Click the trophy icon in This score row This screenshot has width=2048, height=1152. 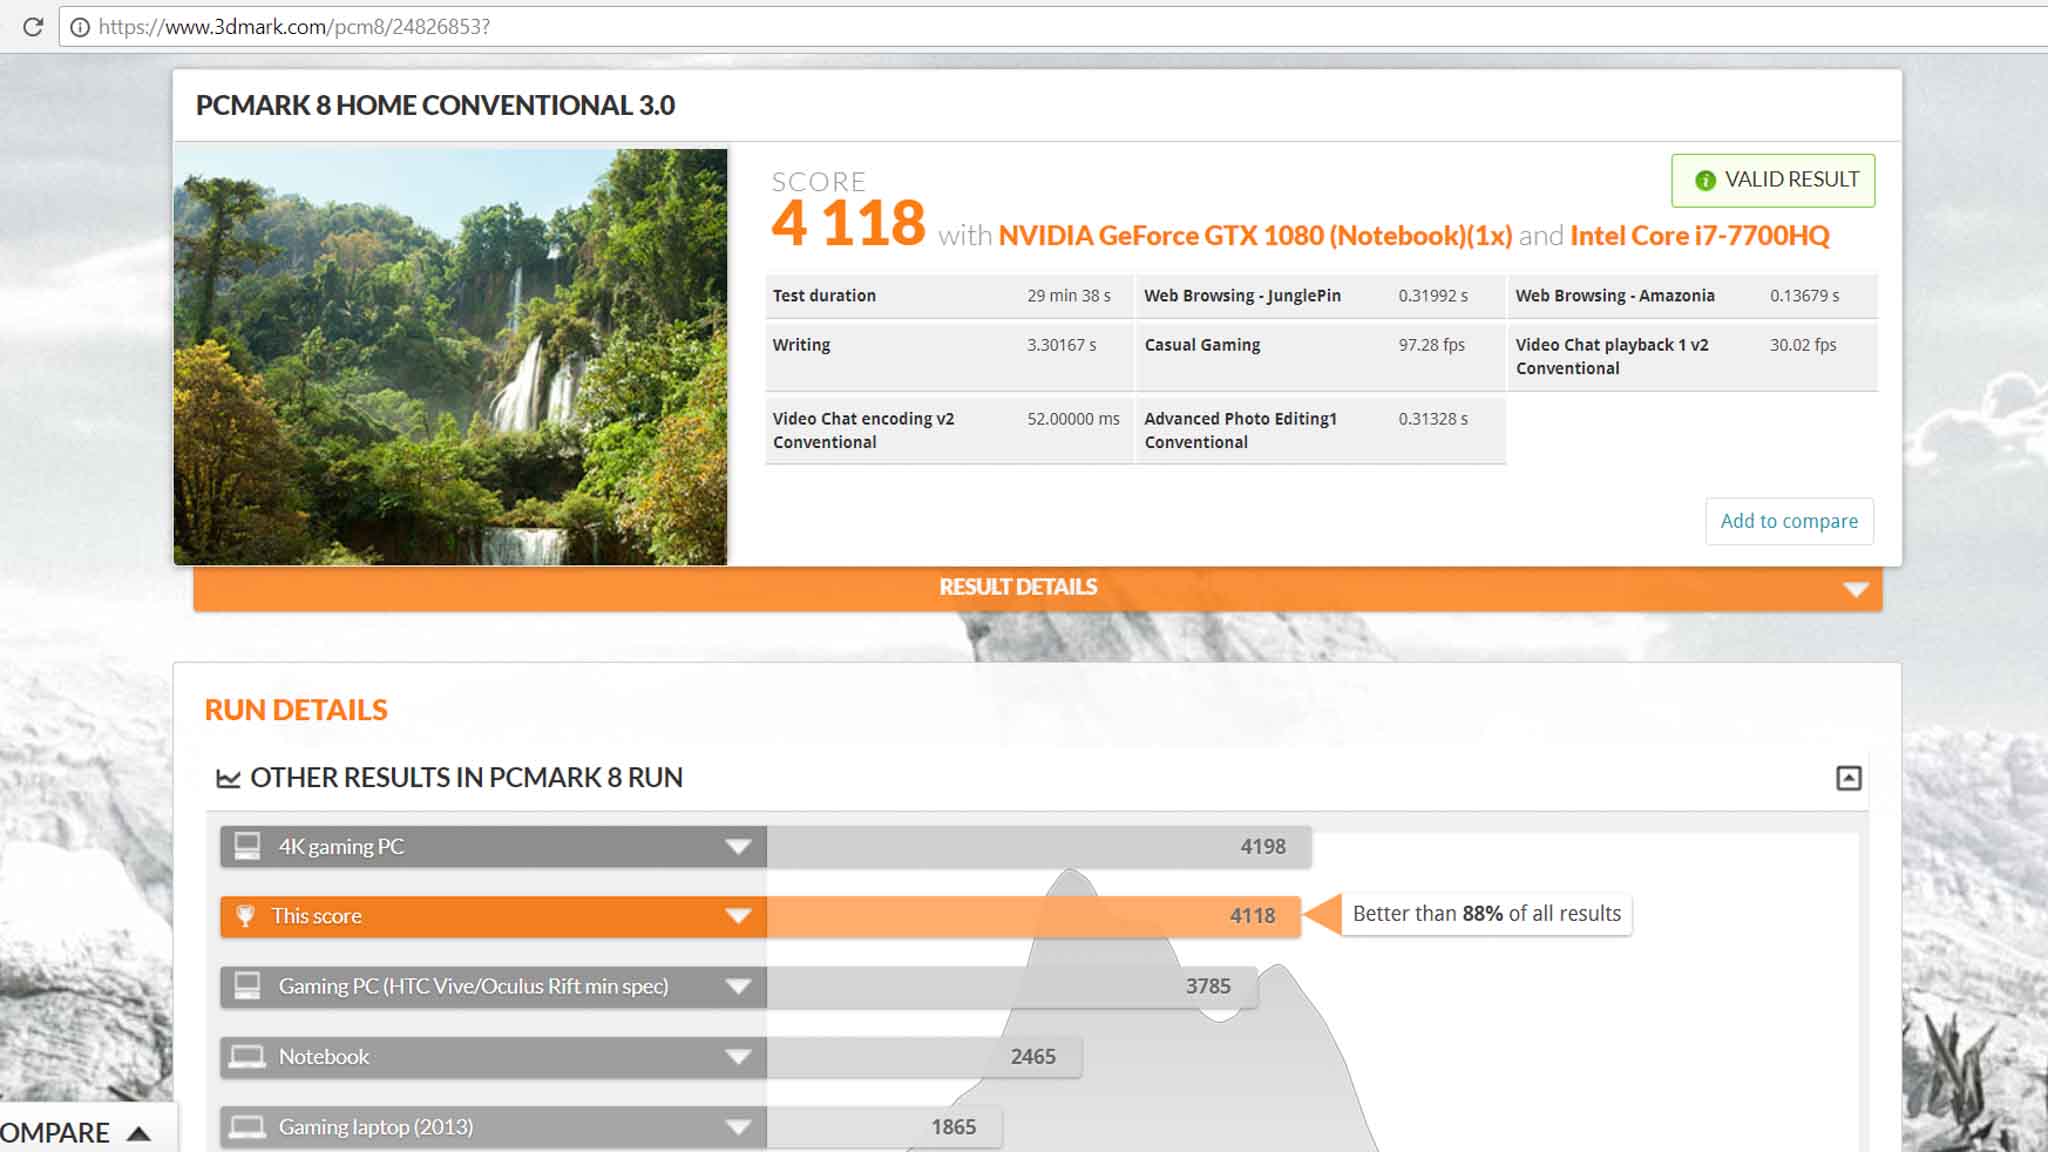click(x=245, y=916)
